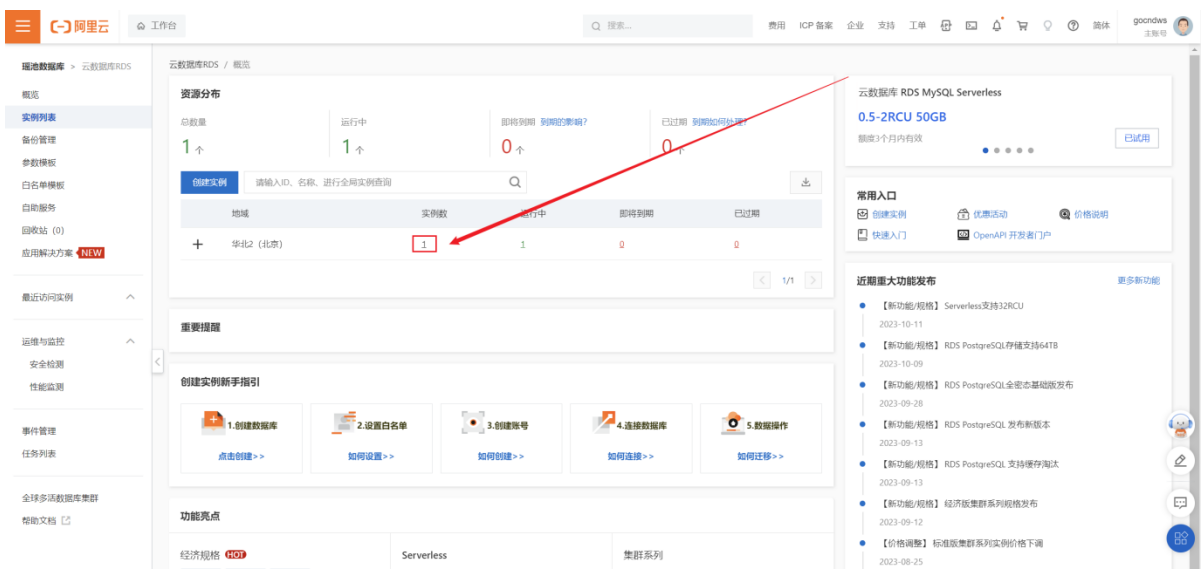Open the 企业 menu in top bar
This screenshot has width=1204, height=580.
point(855,26)
